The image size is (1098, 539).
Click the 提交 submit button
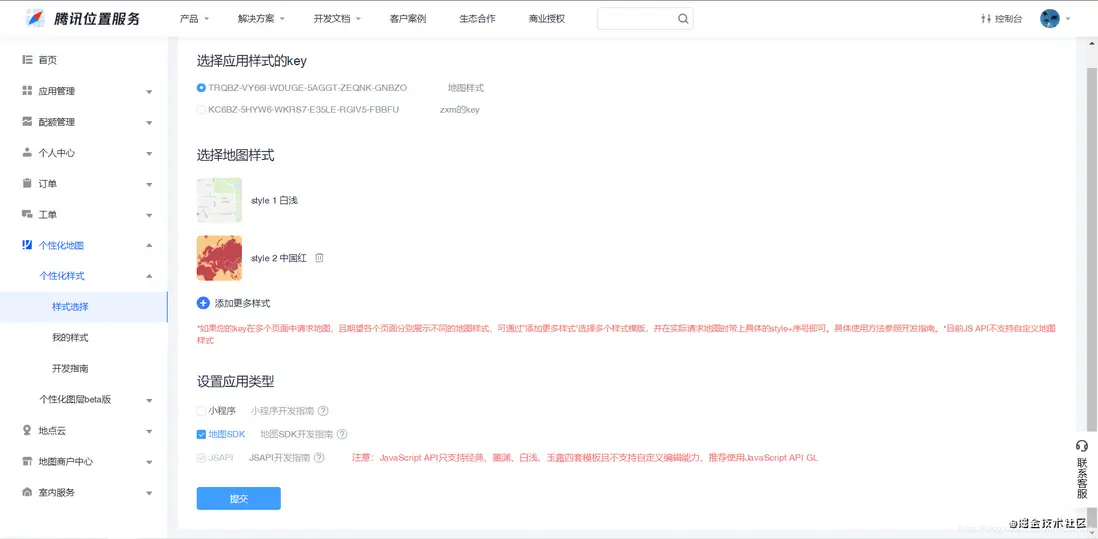(239, 498)
